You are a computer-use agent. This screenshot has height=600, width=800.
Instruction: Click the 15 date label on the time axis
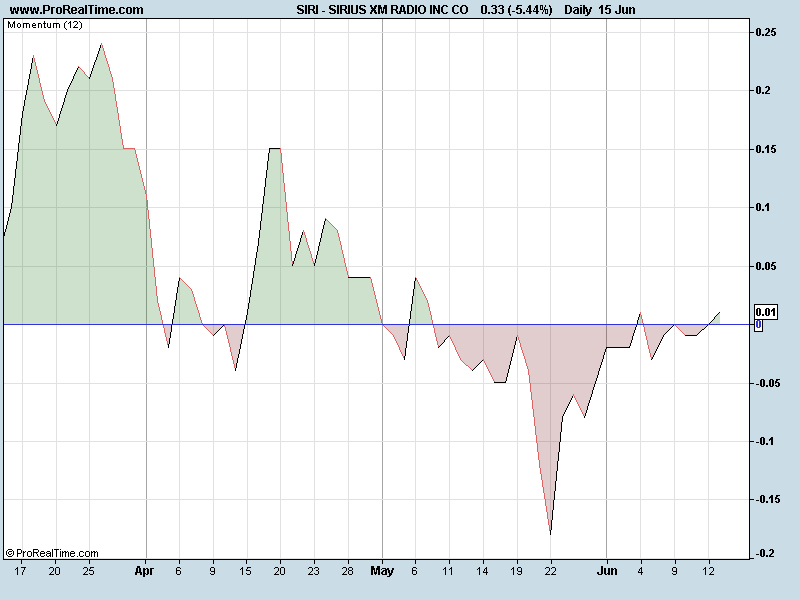(245, 571)
